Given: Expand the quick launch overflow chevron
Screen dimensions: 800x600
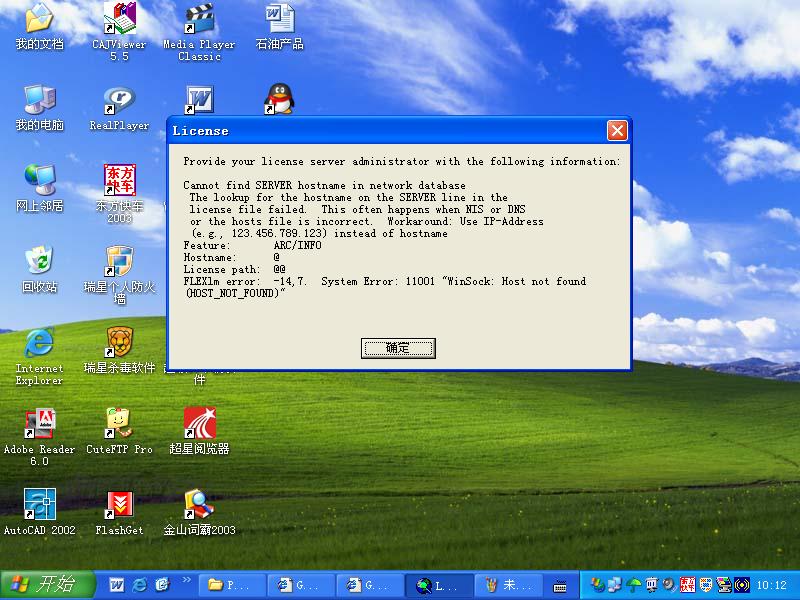Looking at the screenshot, I should pos(187,580).
